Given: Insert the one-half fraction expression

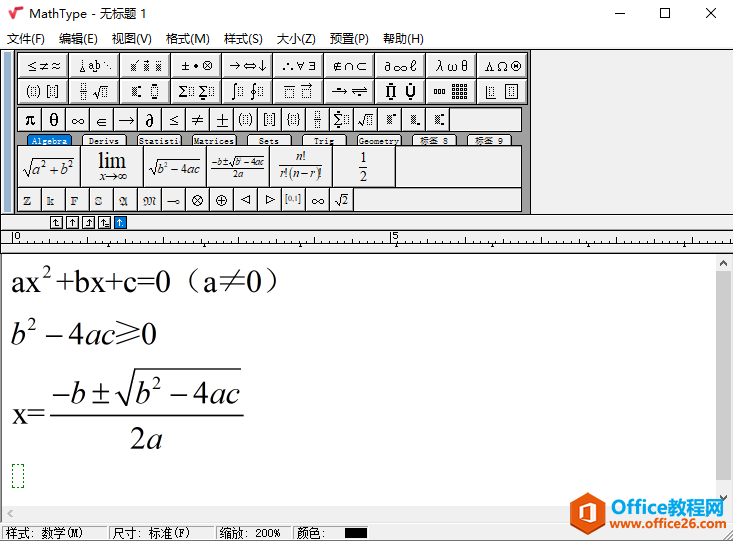Looking at the screenshot, I should point(364,166).
